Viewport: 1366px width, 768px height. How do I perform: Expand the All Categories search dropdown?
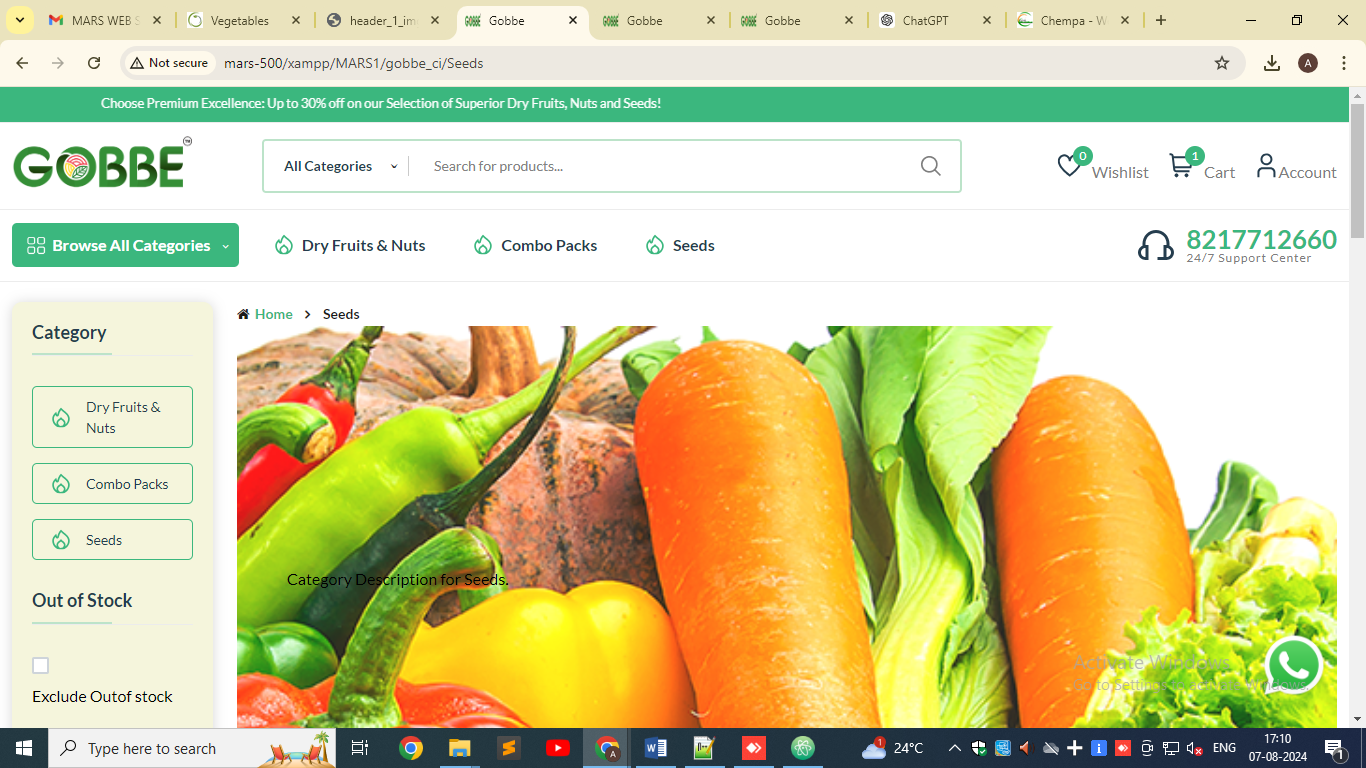pyautogui.click(x=339, y=166)
